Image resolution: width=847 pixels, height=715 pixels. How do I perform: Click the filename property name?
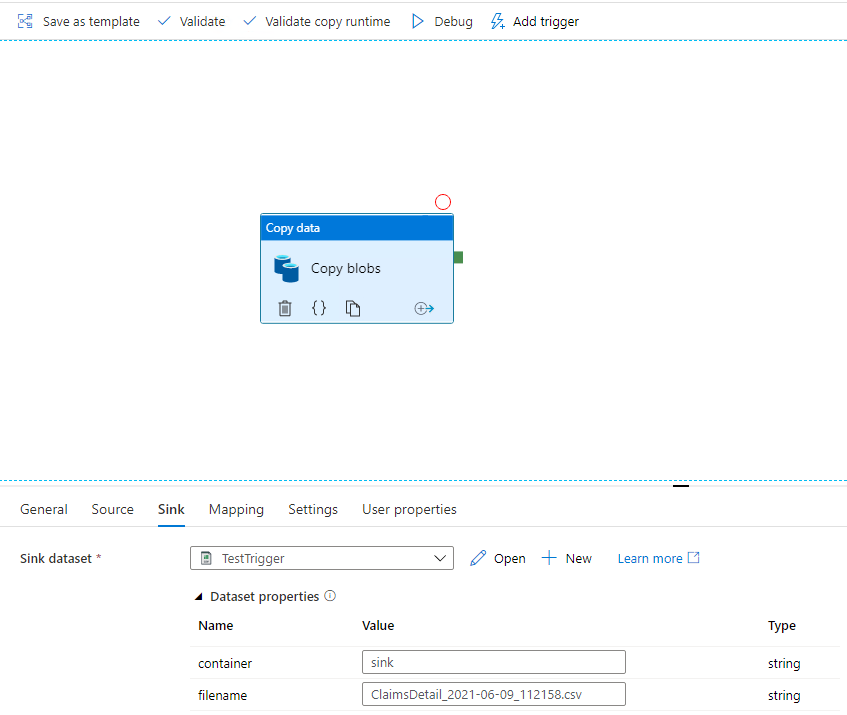(x=223, y=695)
